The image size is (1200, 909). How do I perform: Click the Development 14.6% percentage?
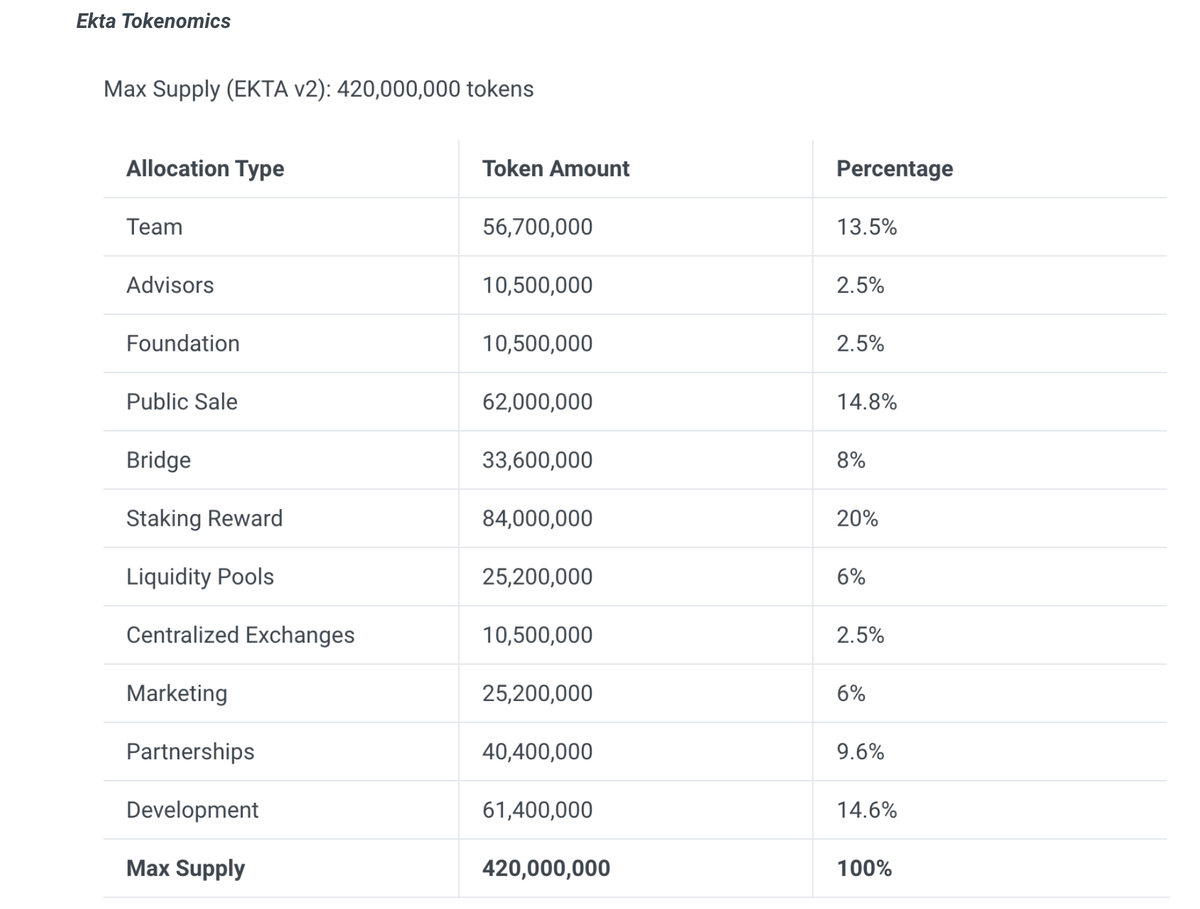866,810
